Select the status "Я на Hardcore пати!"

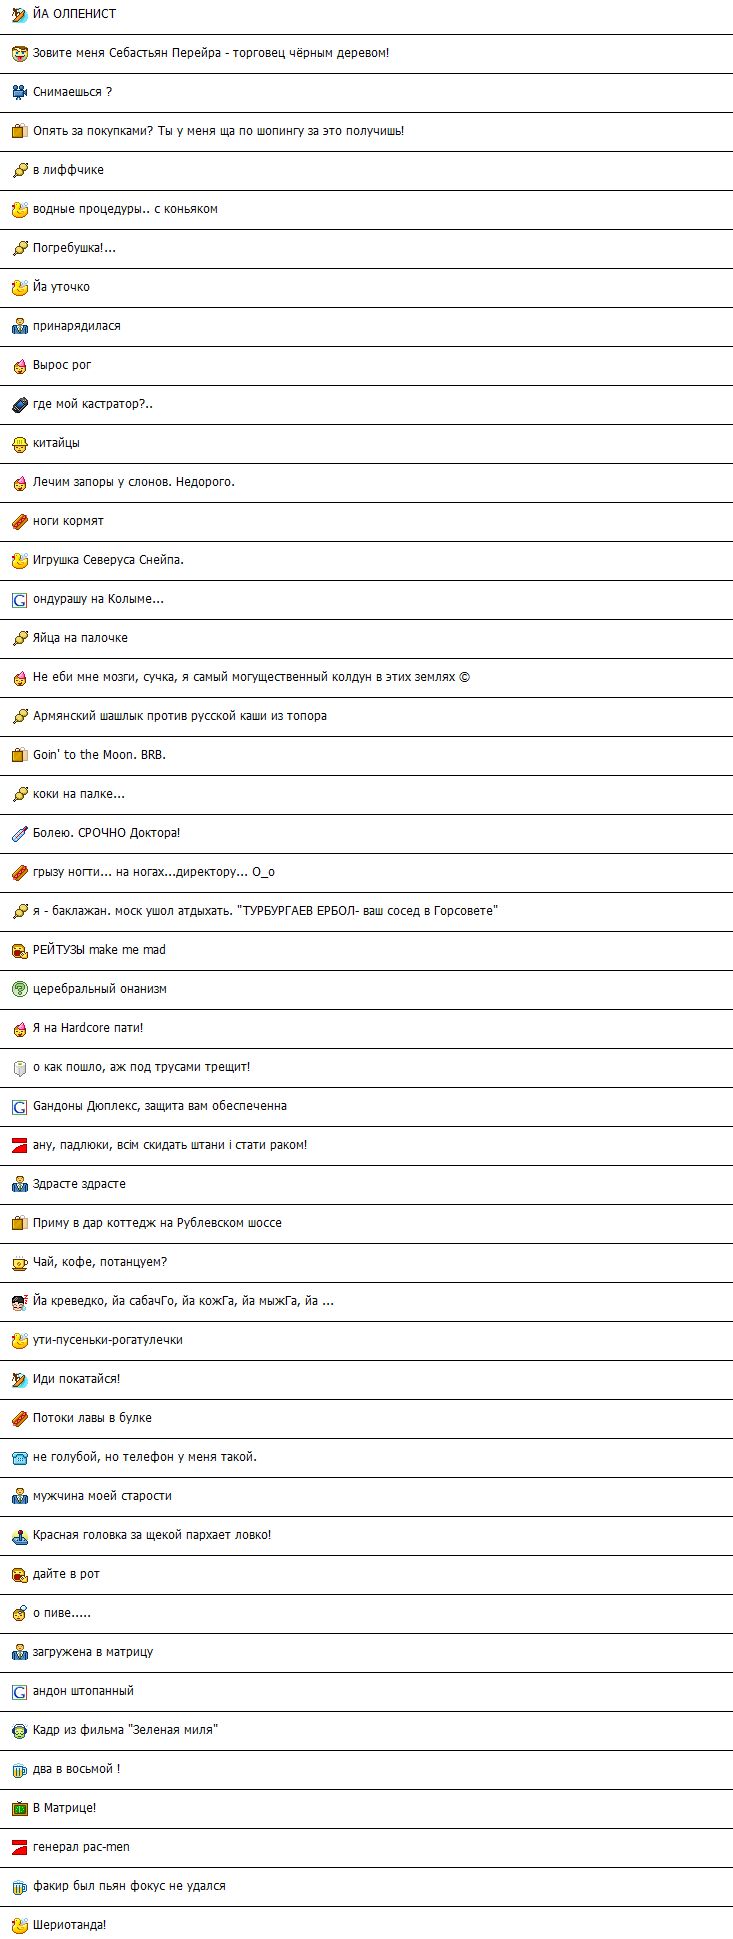(x=366, y=1028)
